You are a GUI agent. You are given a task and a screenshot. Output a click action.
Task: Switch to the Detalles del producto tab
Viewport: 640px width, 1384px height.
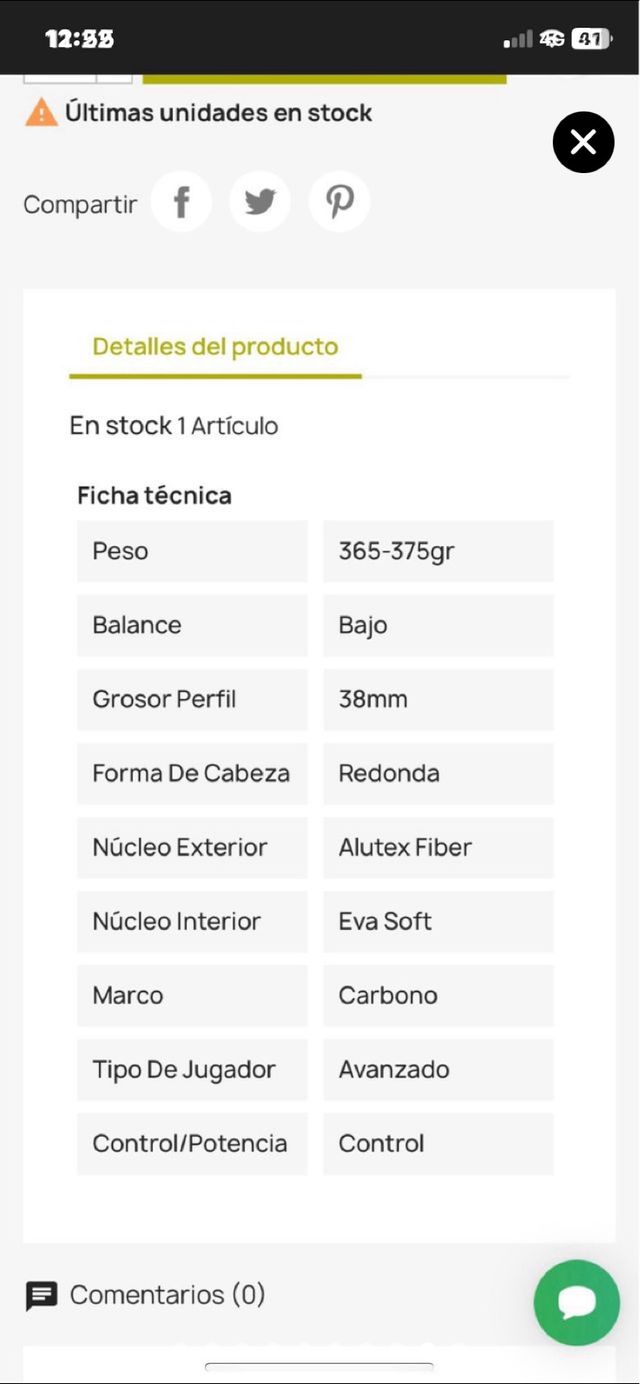pos(215,347)
